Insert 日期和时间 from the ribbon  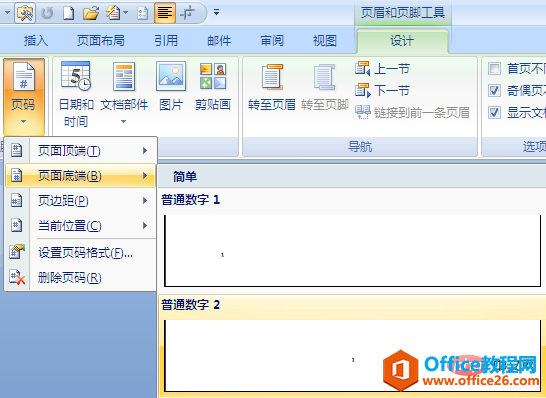pyautogui.click(x=76, y=94)
